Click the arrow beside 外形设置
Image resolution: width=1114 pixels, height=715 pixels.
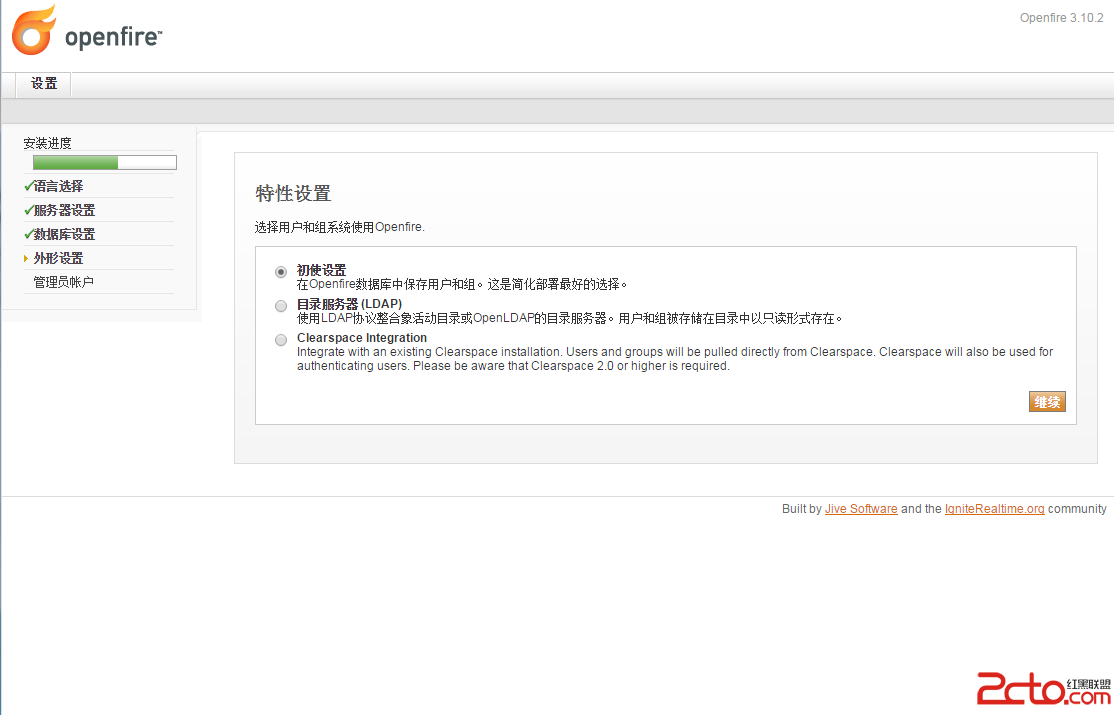[26, 258]
